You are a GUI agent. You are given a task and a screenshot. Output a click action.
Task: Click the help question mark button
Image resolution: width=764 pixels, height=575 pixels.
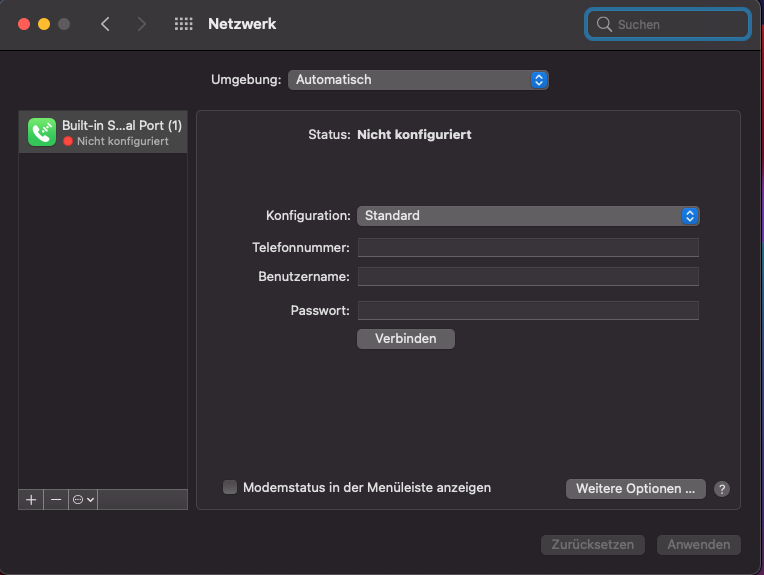[722, 489]
